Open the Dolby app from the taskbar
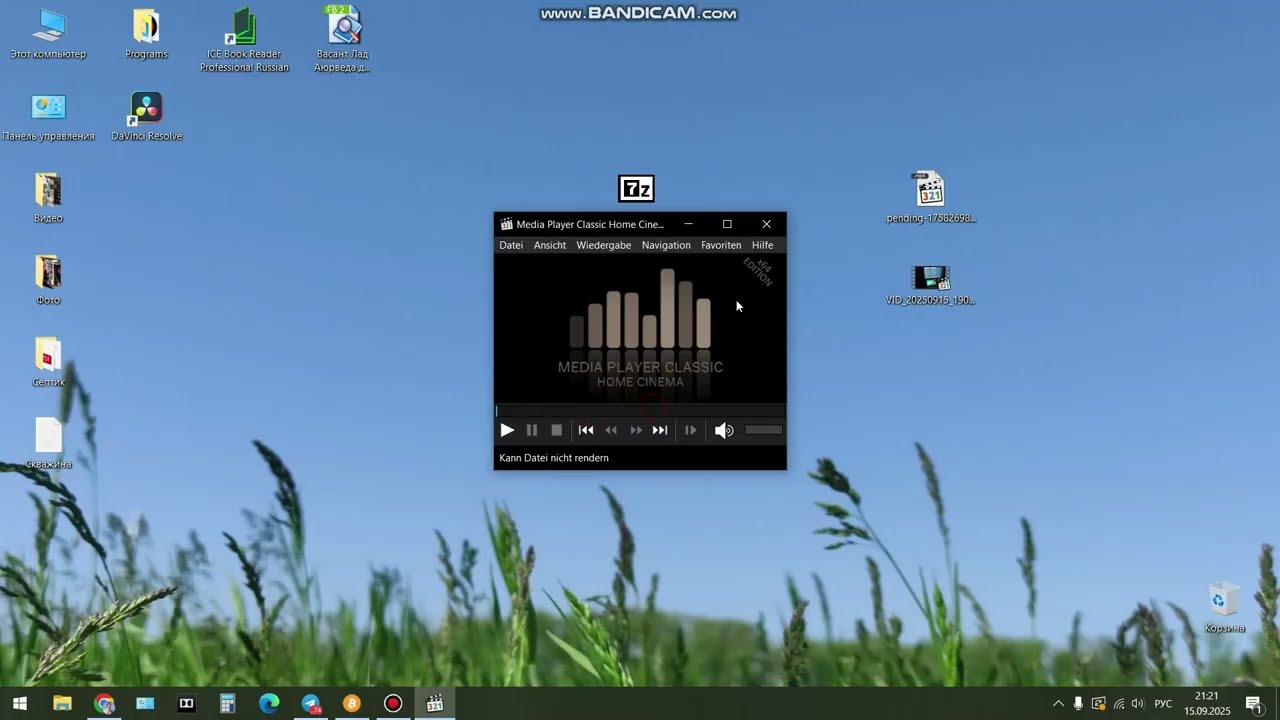 tap(186, 704)
